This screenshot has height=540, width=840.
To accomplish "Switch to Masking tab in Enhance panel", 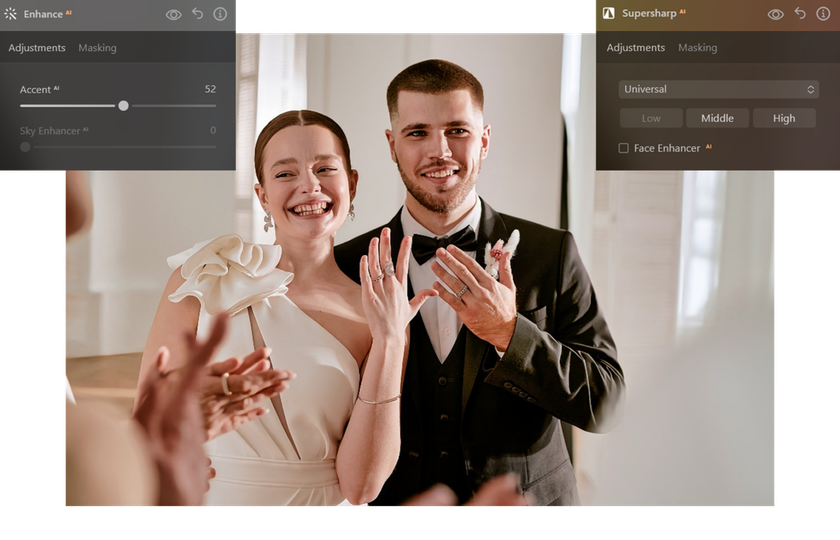I will (97, 48).
